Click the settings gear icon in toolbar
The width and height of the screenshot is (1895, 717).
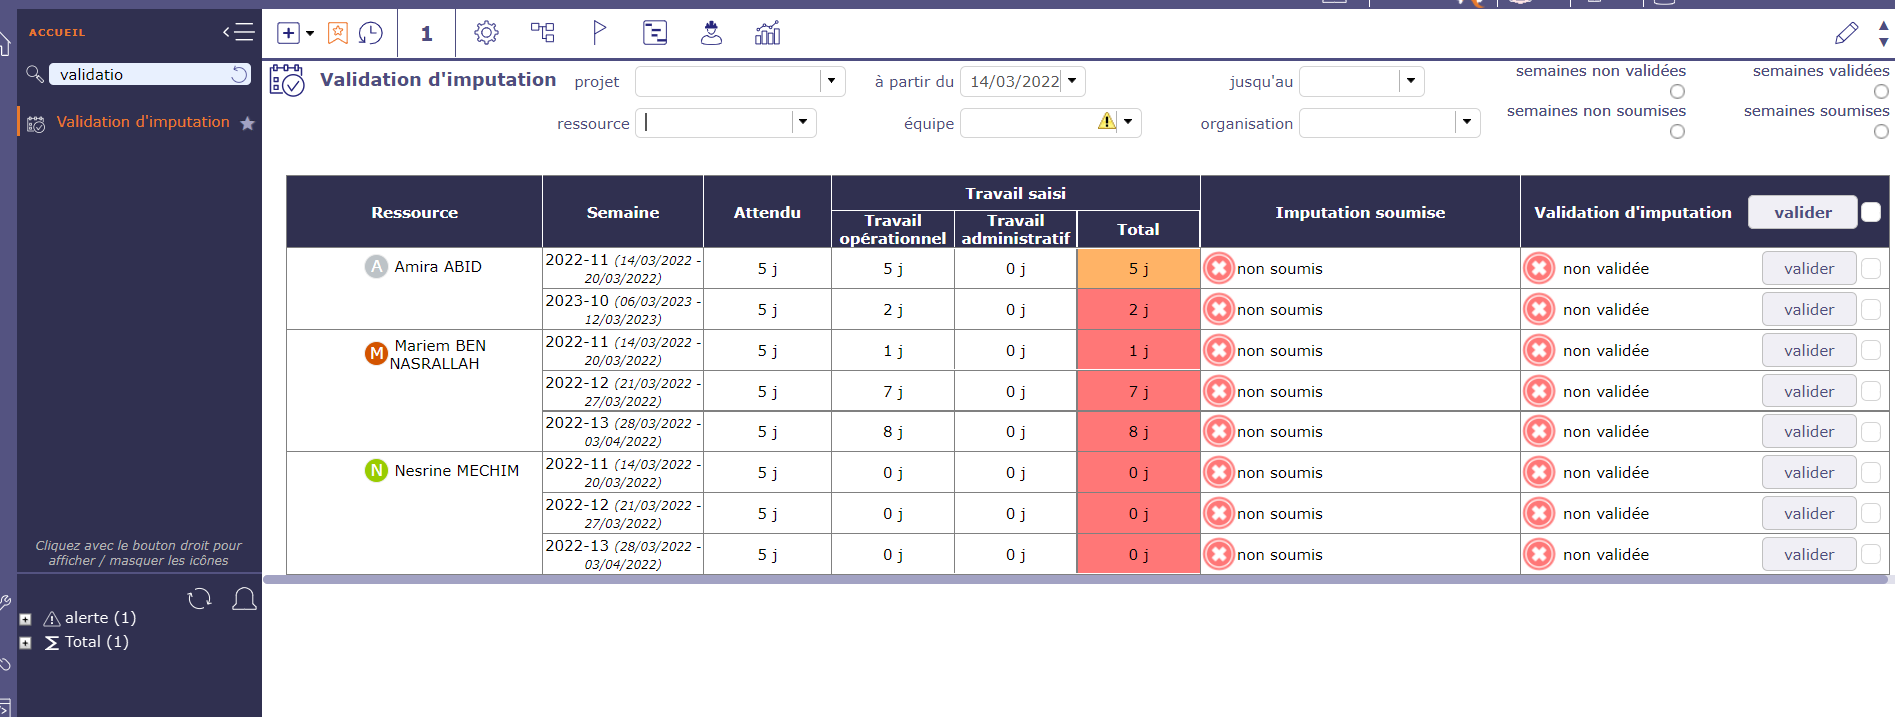coord(486,33)
